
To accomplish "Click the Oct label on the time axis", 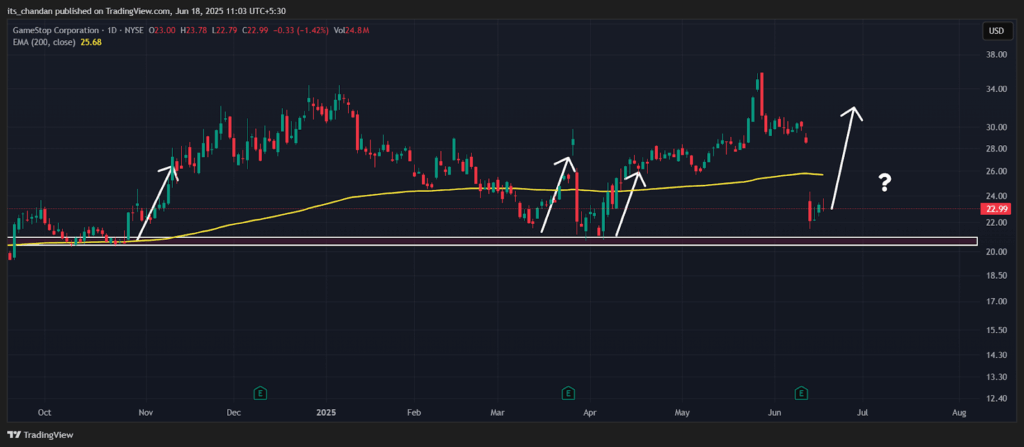I will tap(45, 413).
